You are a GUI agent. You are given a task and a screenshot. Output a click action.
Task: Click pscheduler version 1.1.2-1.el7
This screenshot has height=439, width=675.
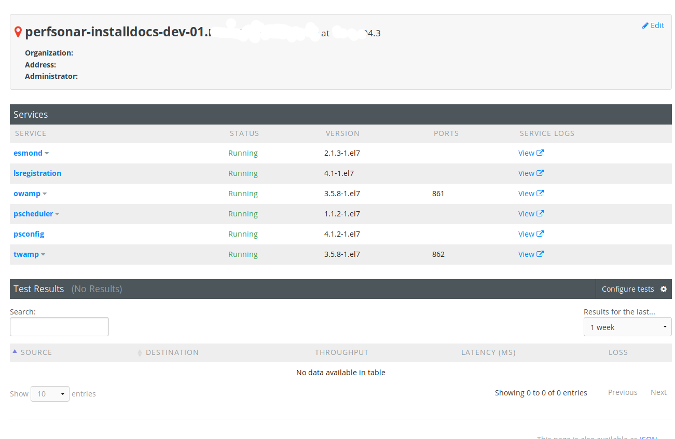pyautogui.click(x=342, y=214)
